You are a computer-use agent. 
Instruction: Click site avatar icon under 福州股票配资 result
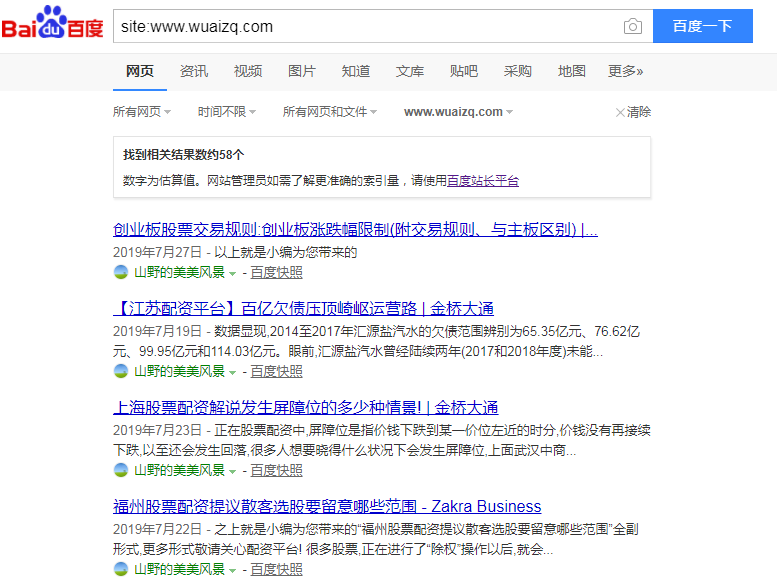(121, 569)
